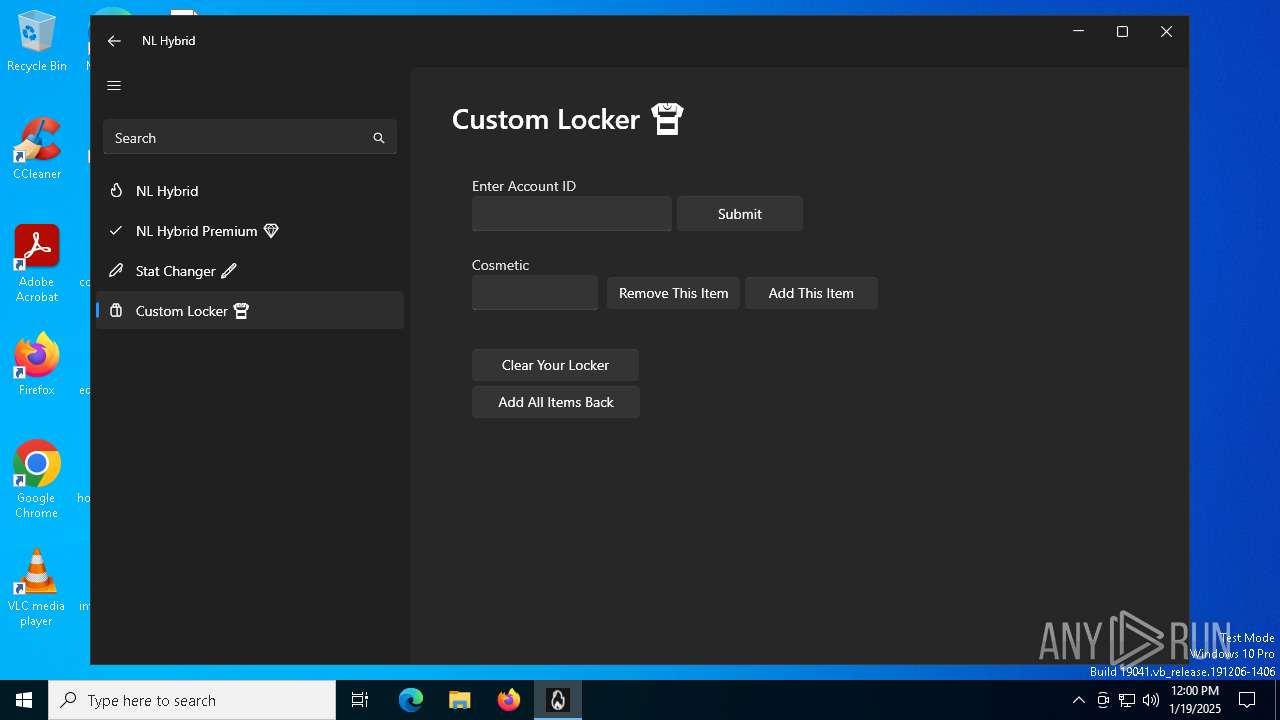Click the 'NL Hybrid' window title
The width and height of the screenshot is (1280, 720).
pyautogui.click(x=169, y=41)
